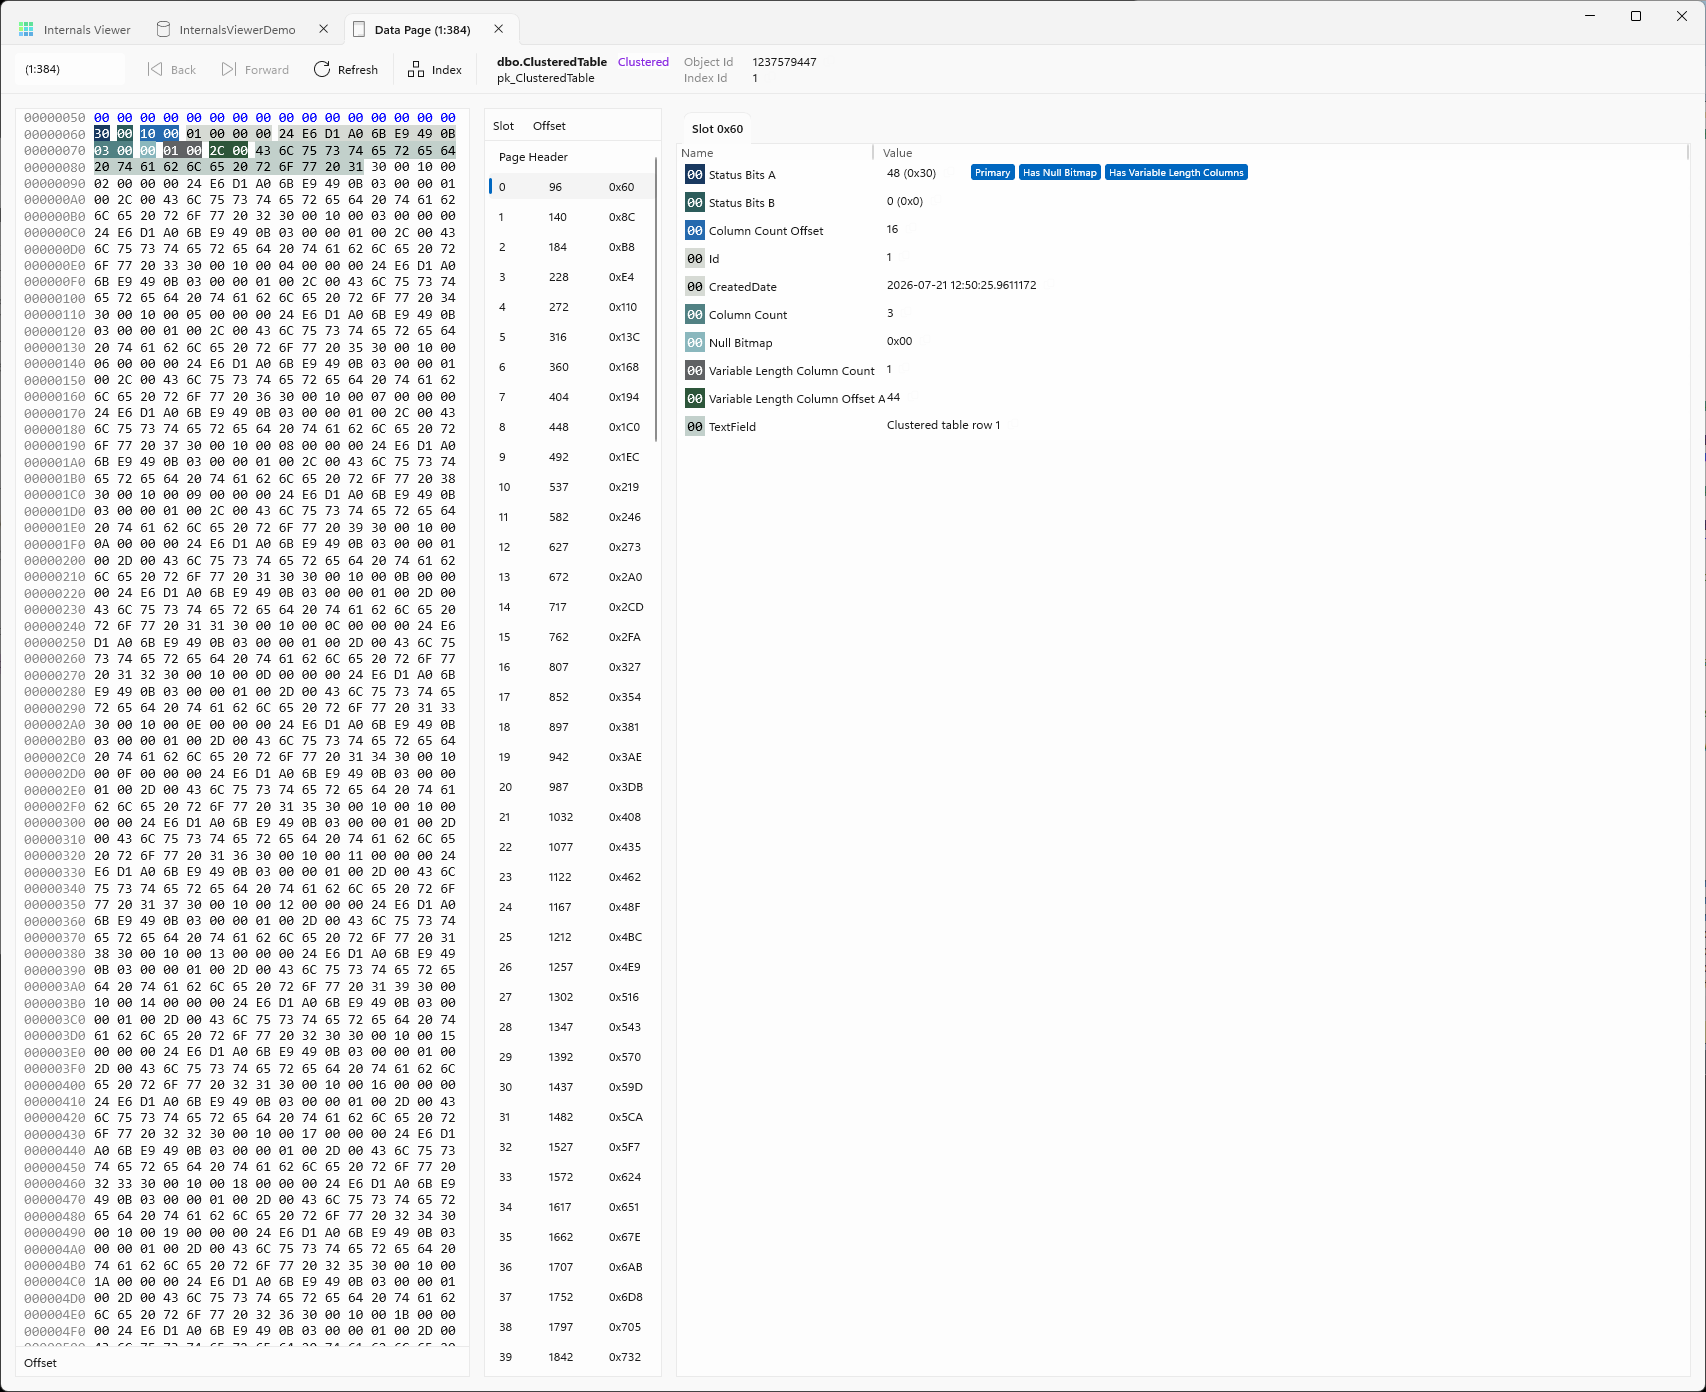
Task: Click the CreatedDate field color marker
Action: (x=695, y=287)
